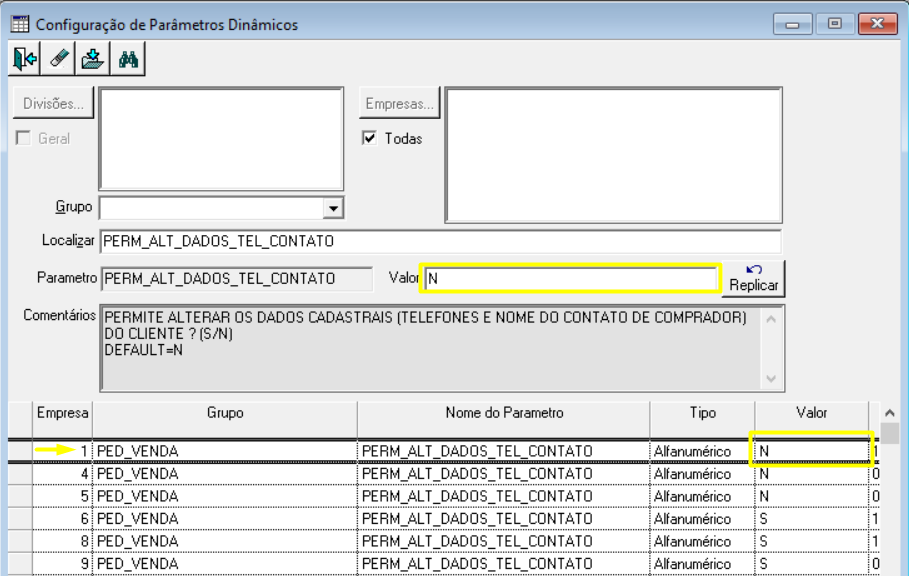Click PED_VENDA cell in Empresa 4 row
The height and width of the screenshot is (576, 909).
[225, 473]
